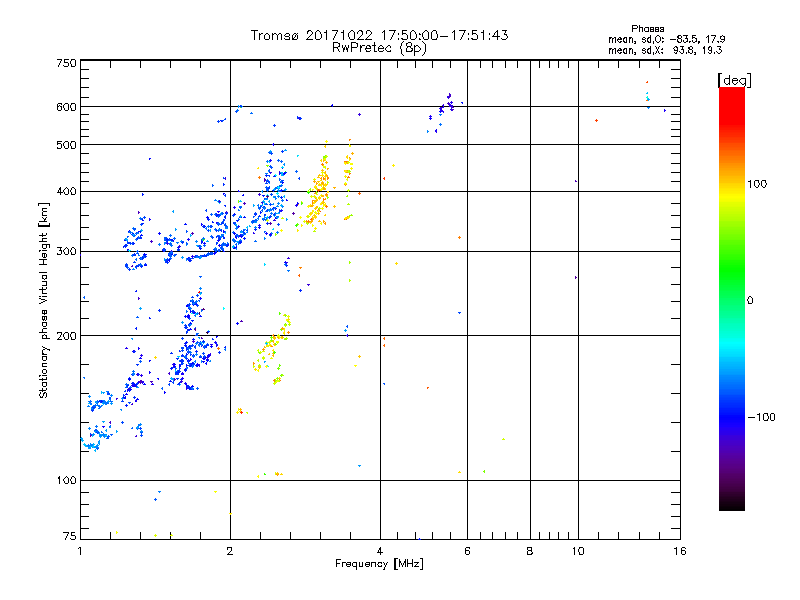Click the '300' y-axis tick label
Viewport: 800px width, 600px height.
click(66, 252)
